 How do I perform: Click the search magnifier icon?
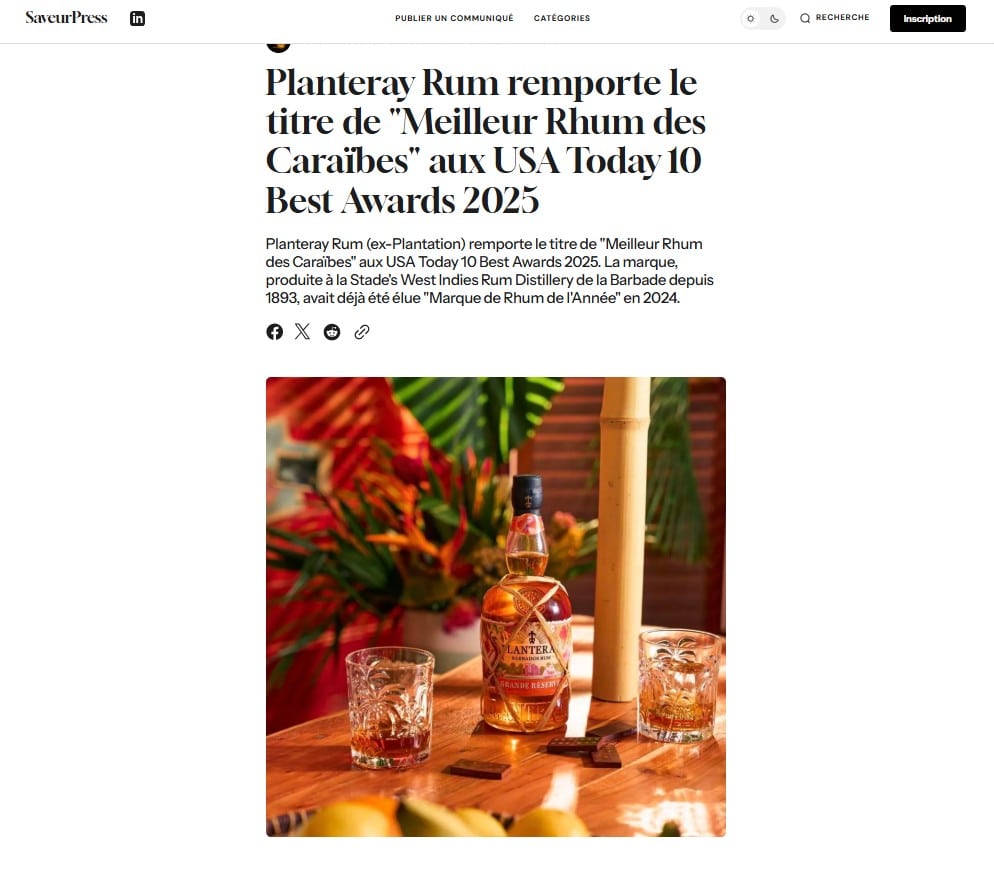click(805, 18)
